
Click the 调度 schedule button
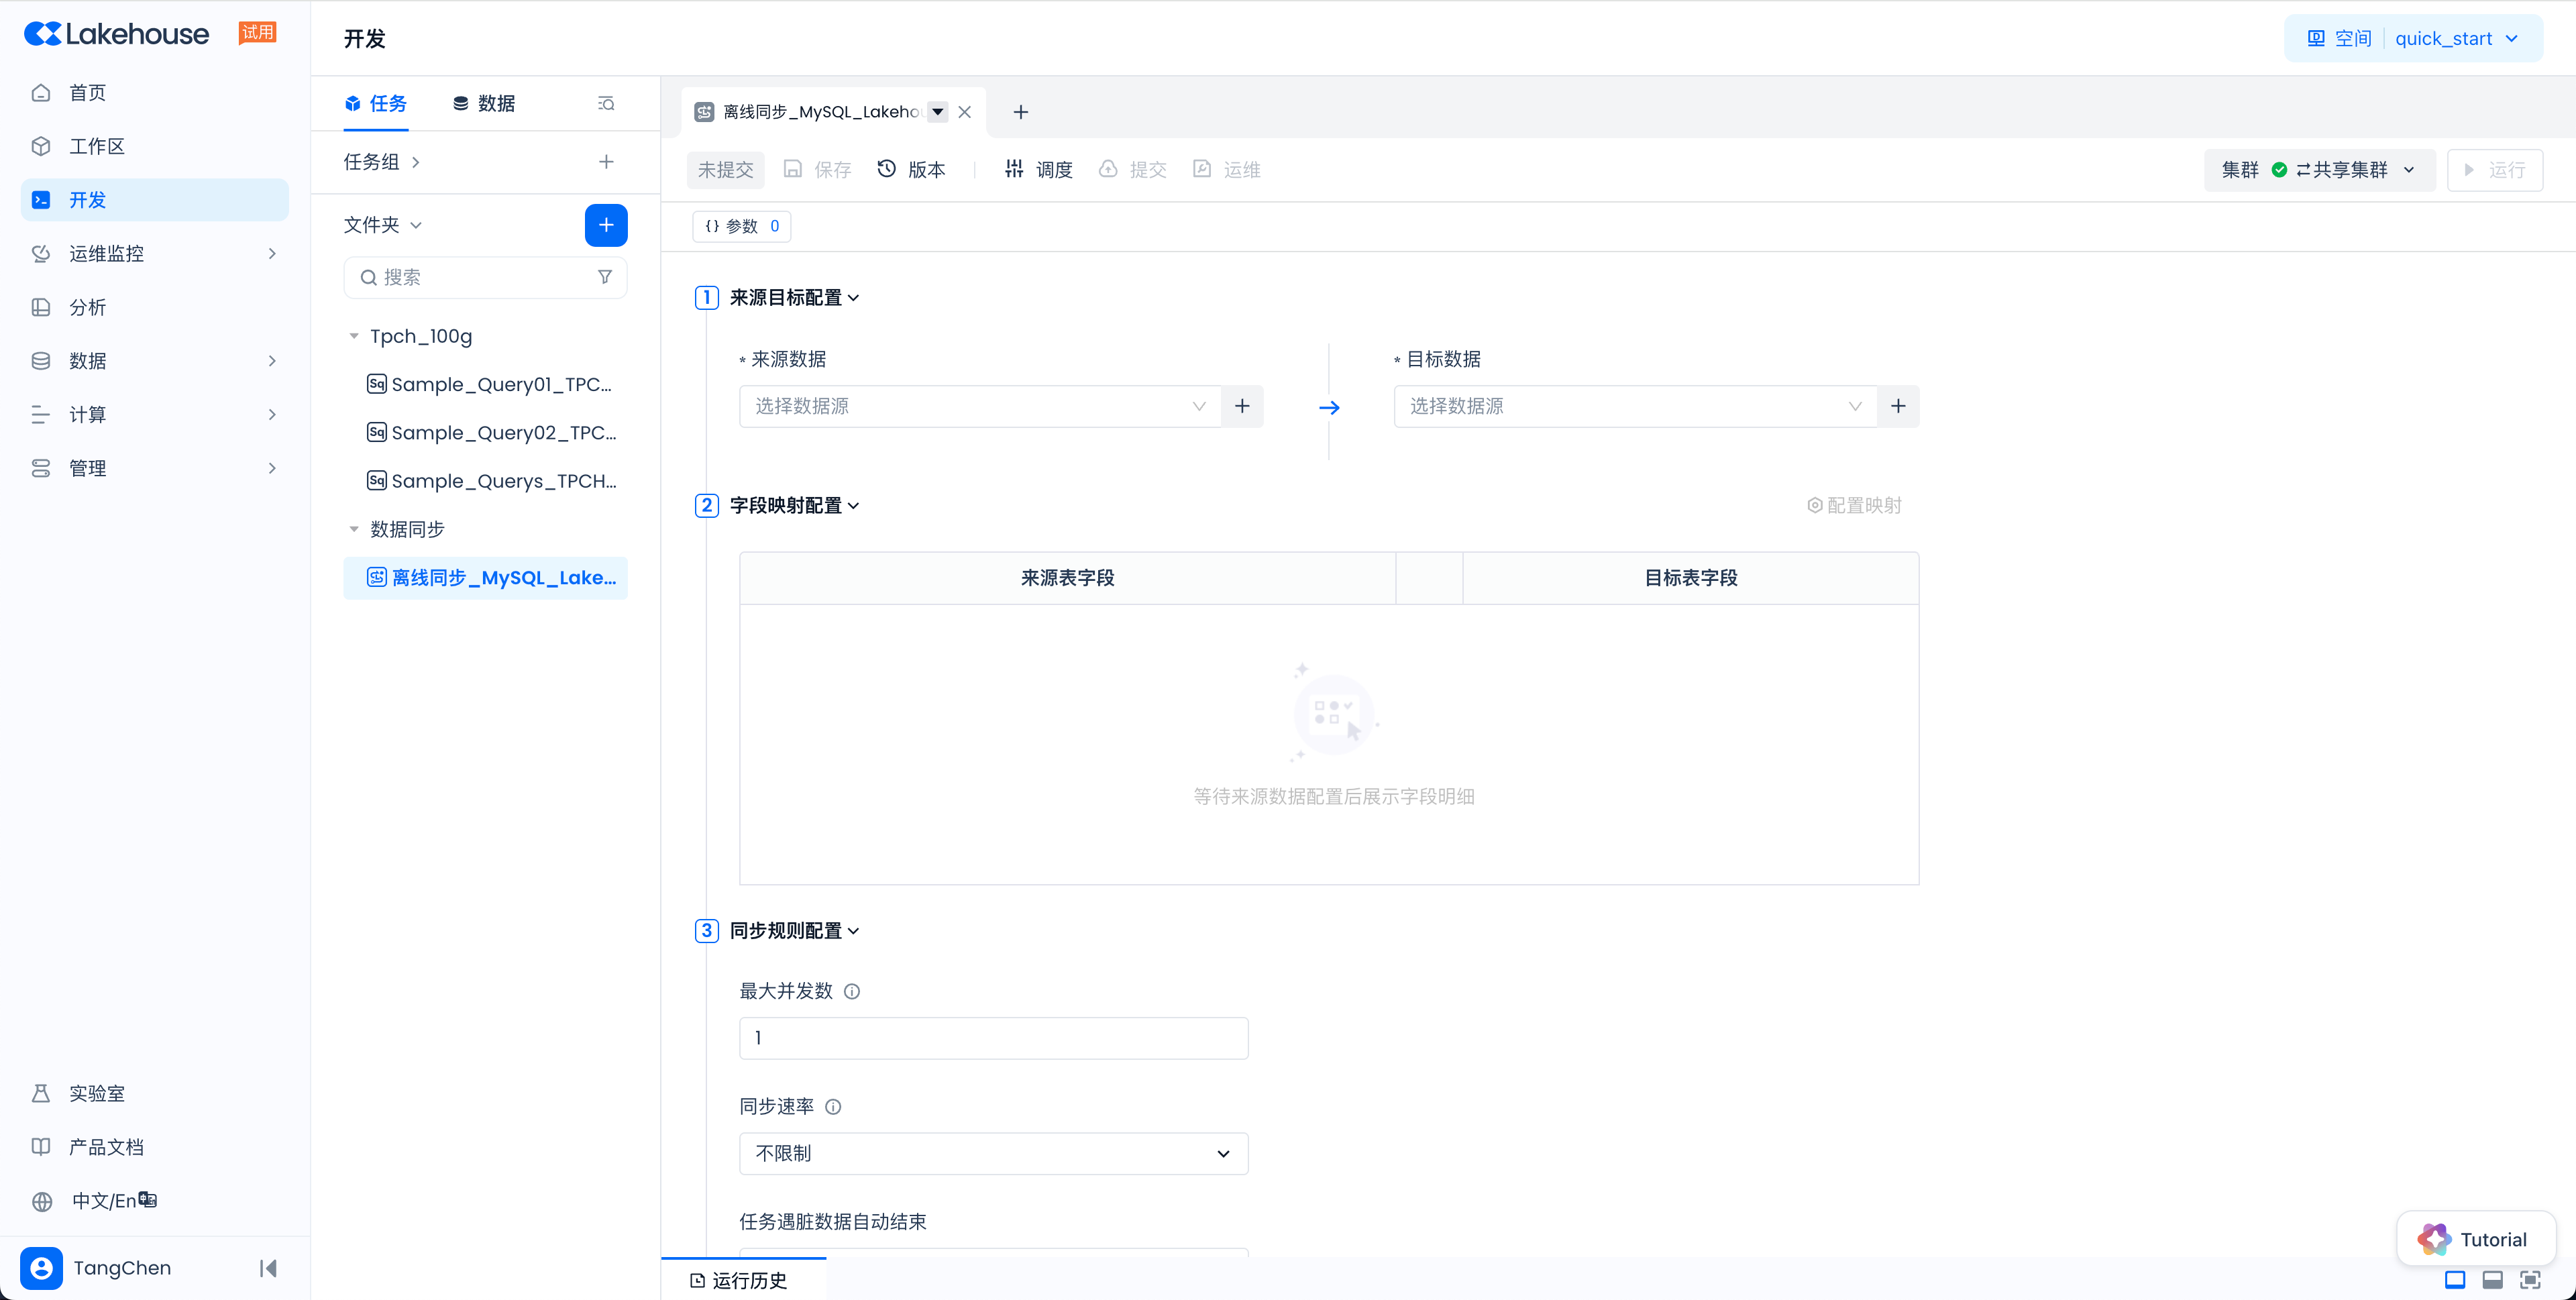[1039, 170]
